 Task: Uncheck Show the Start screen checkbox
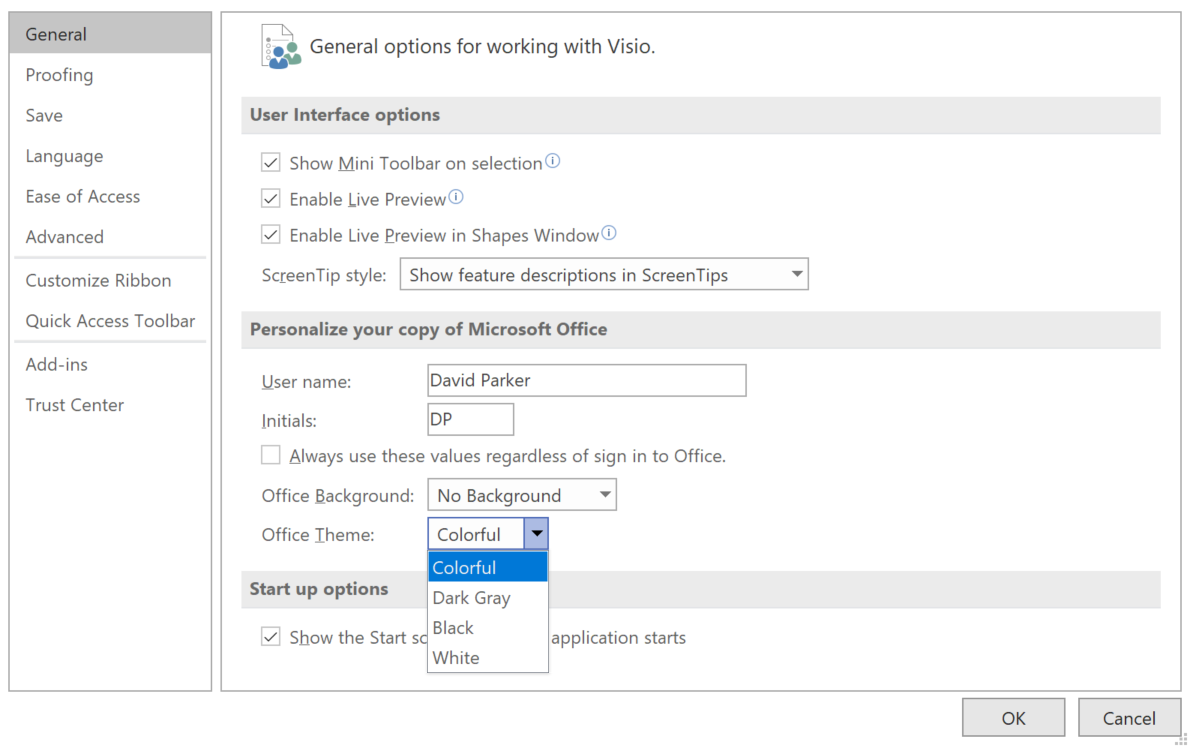point(270,636)
